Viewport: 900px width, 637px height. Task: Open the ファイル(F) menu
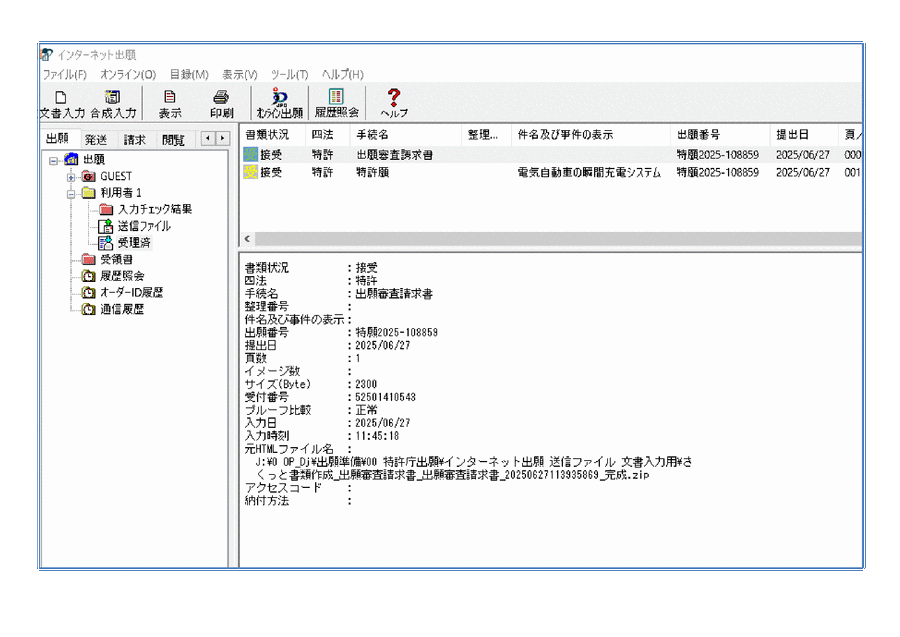coord(64,75)
